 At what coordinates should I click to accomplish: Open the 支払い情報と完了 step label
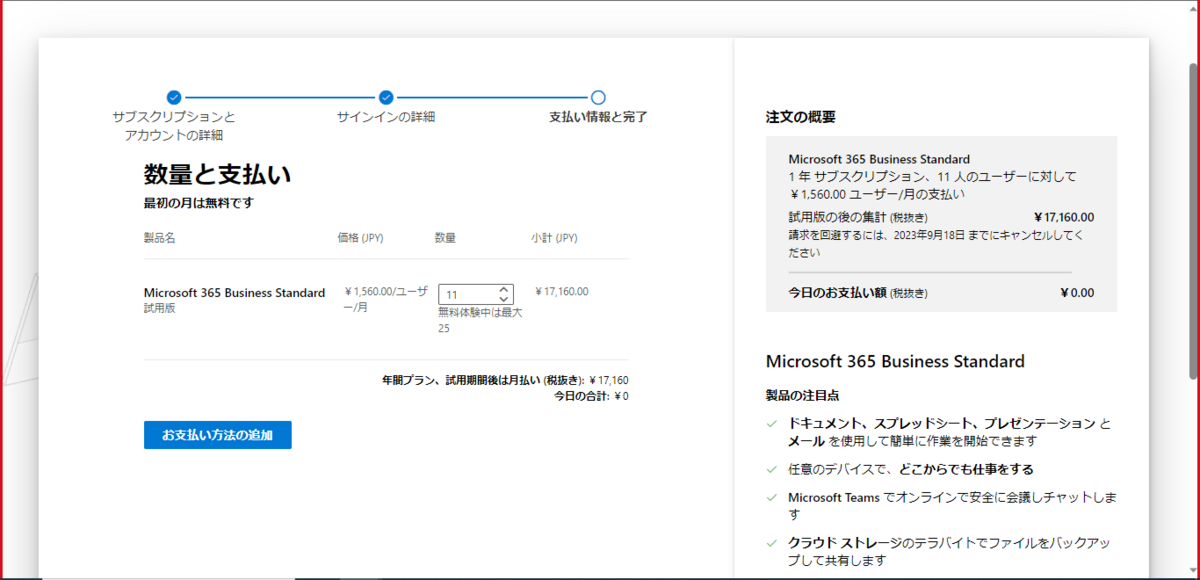click(598, 117)
